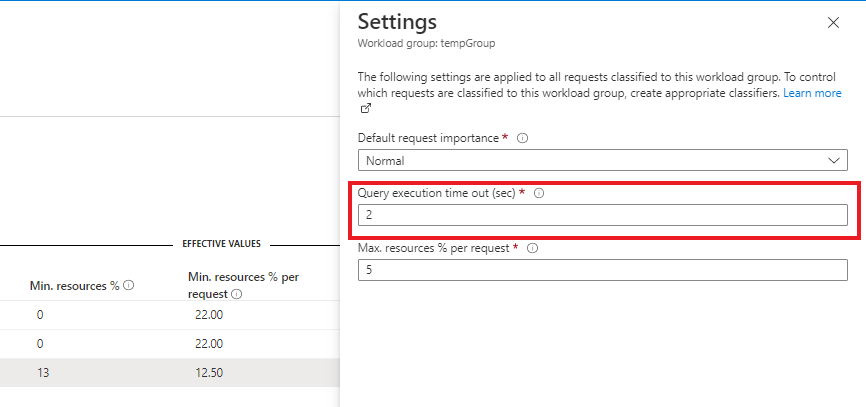Click the EFFECTIVE VALUES group heading
Viewport: 866px width, 407px height.
pyautogui.click(x=221, y=243)
